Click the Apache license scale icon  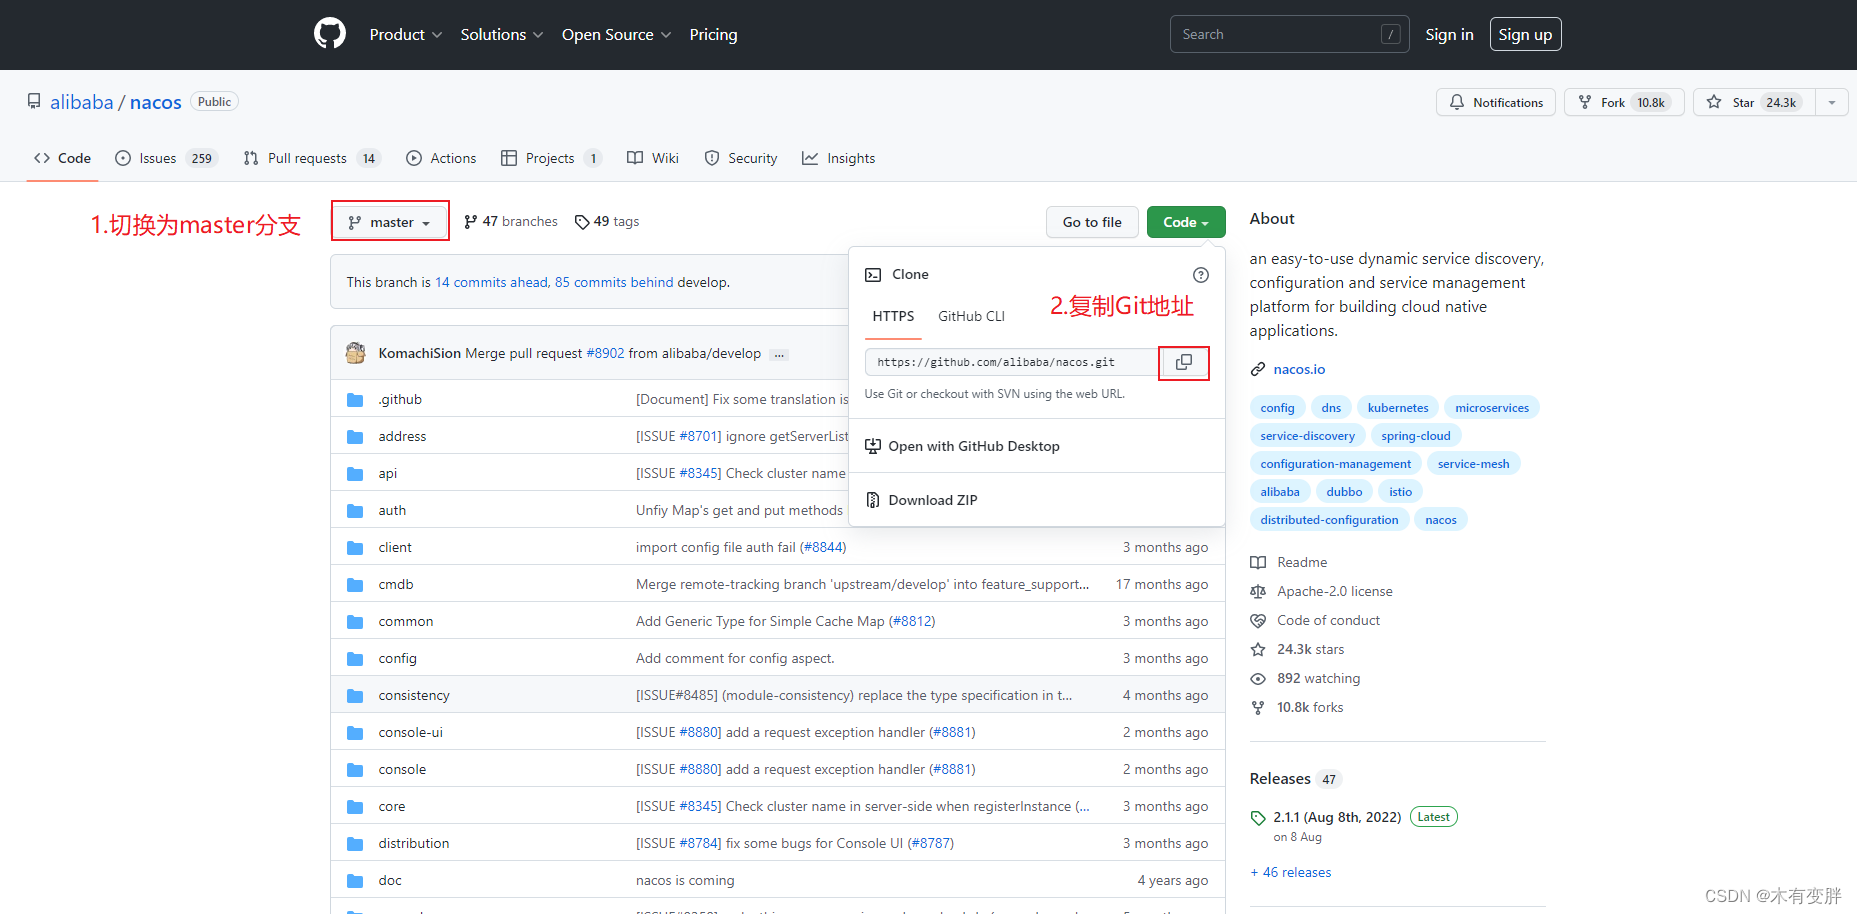[x=1258, y=592]
